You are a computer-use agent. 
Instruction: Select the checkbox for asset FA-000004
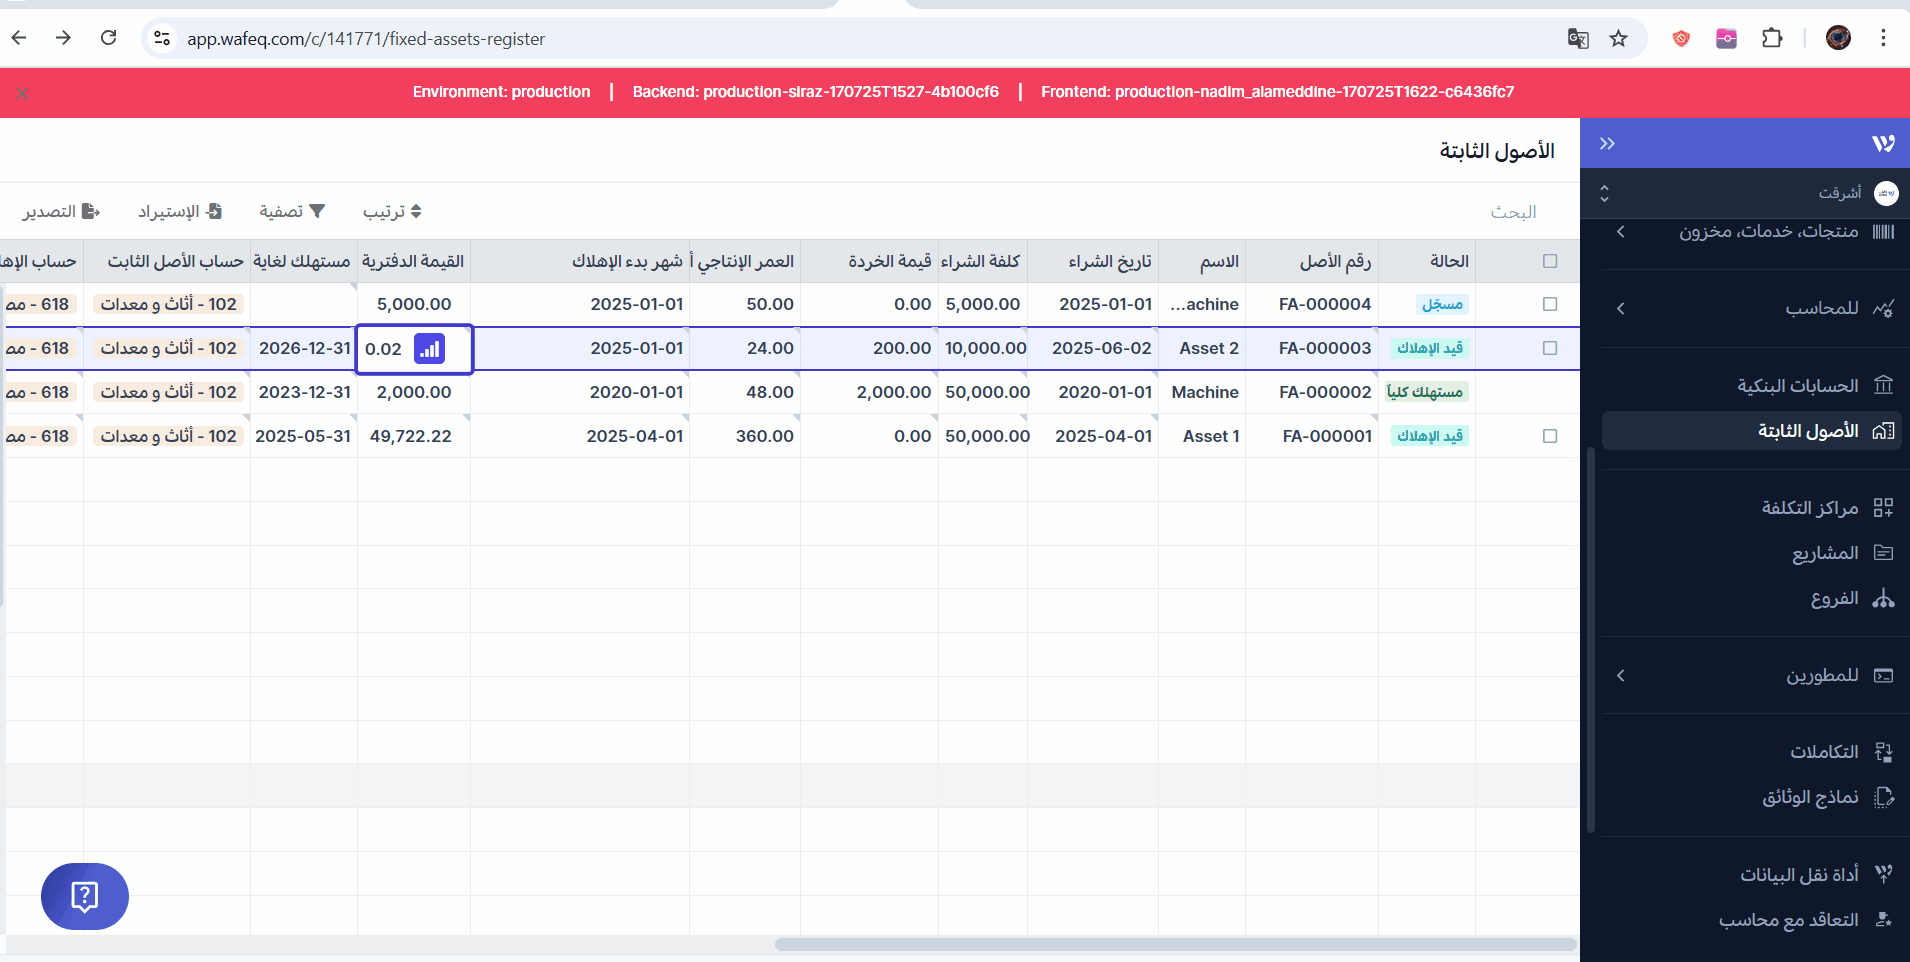(1550, 304)
